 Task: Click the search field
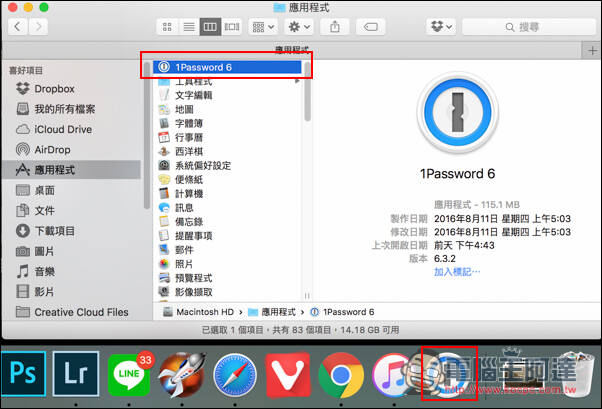[x=529, y=27]
